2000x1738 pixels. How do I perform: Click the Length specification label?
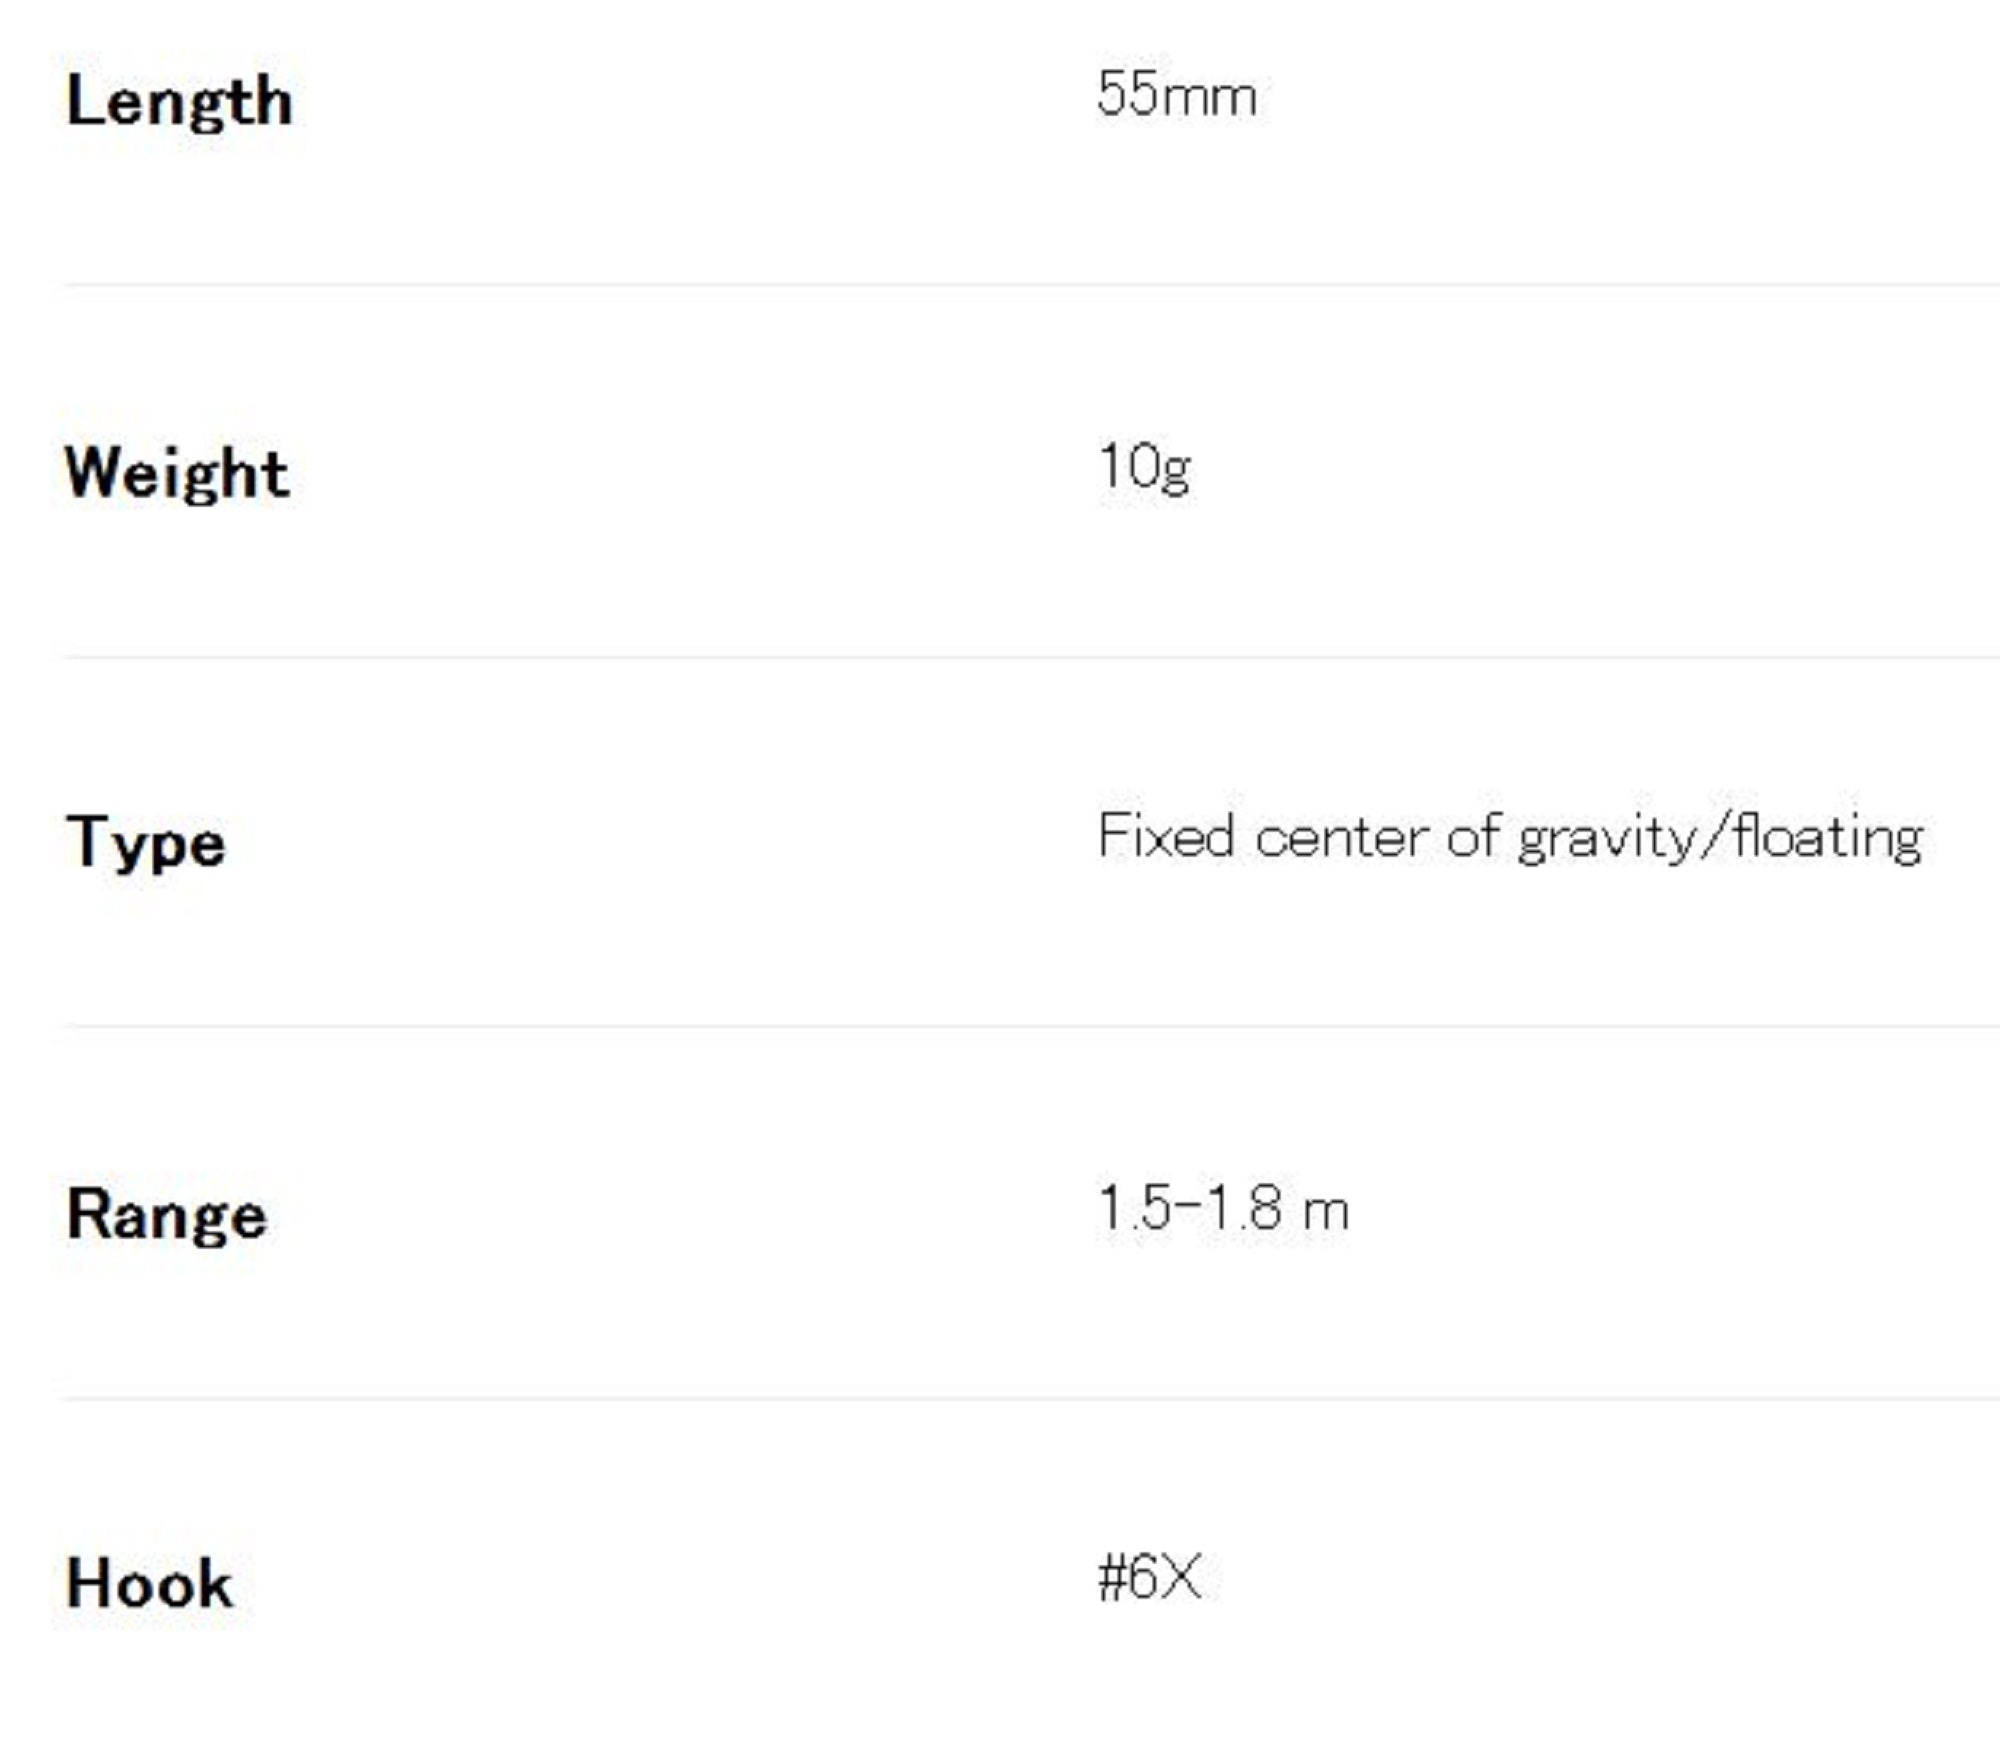pyautogui.click(x=179, y=102)
